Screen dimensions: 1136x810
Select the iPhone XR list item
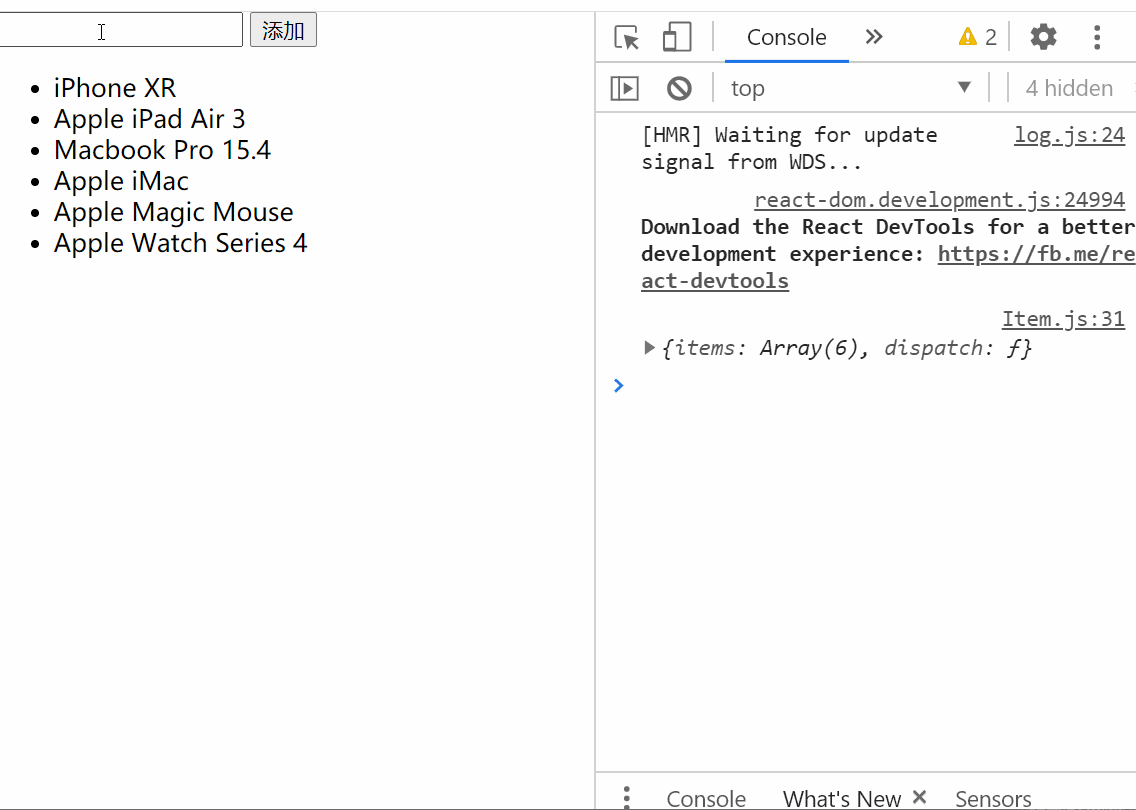pyautogui.click(x=114, y=88)
